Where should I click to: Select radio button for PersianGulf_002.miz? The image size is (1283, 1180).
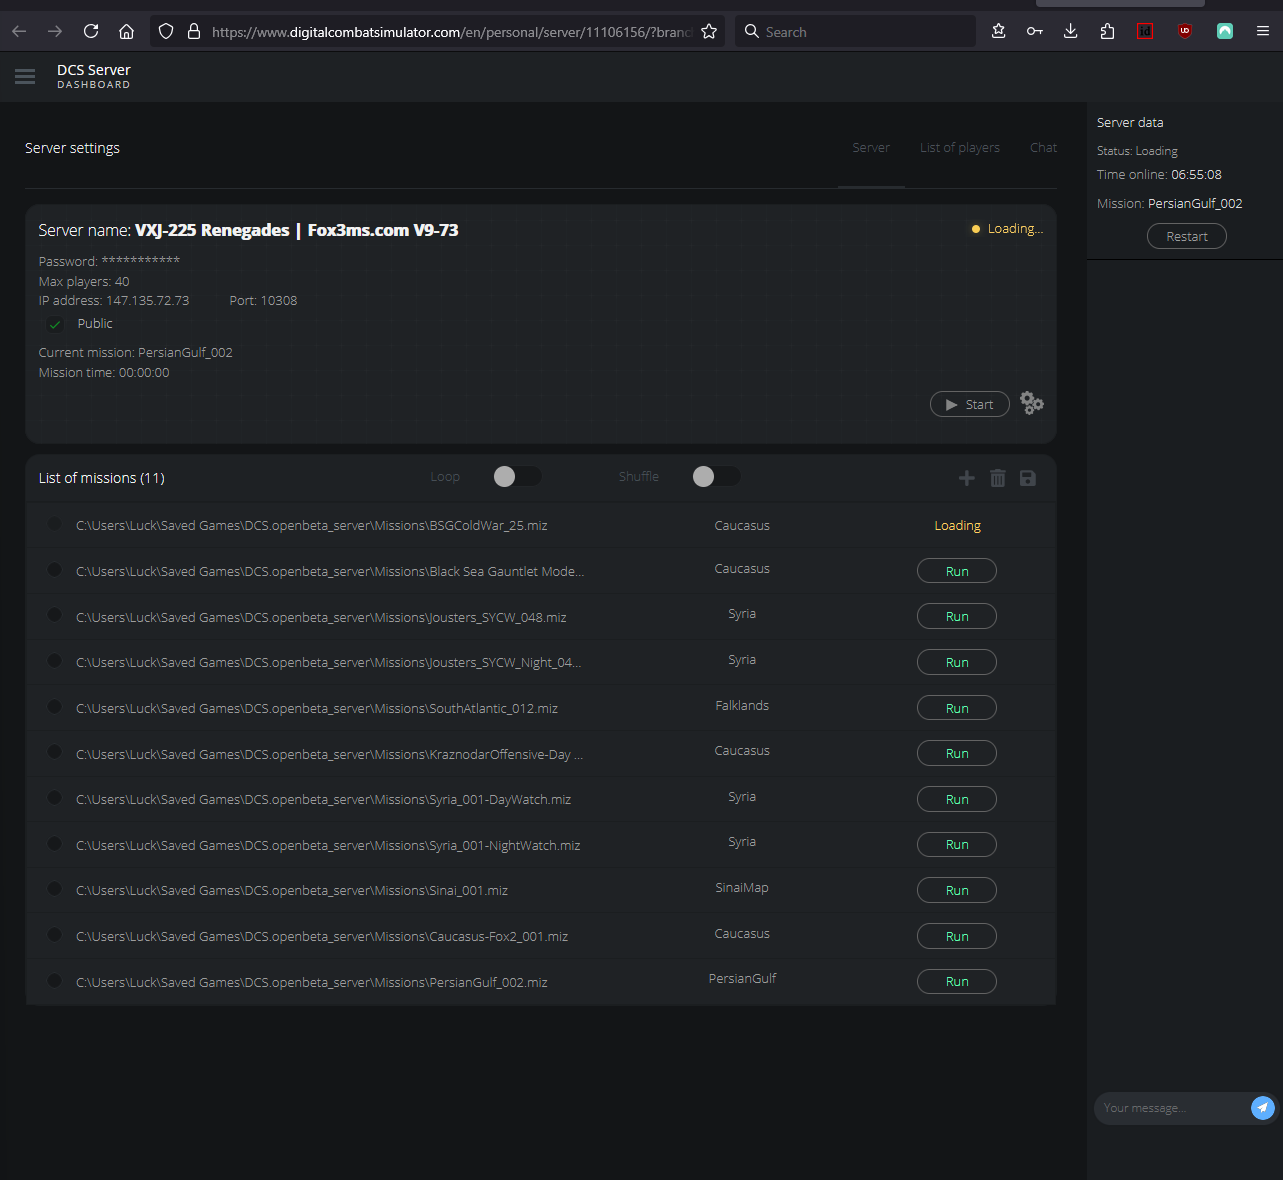pyautogui.click(x=55, y=981)
